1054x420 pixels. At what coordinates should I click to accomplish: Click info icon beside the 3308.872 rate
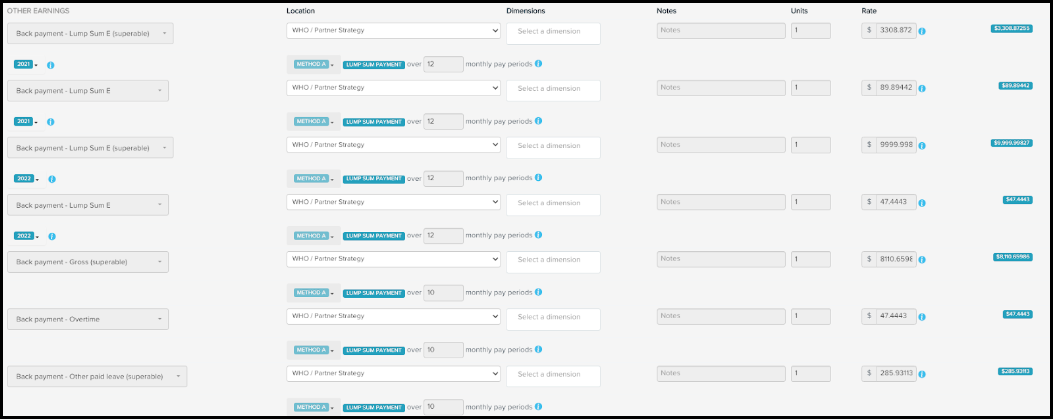coord(921,32)
